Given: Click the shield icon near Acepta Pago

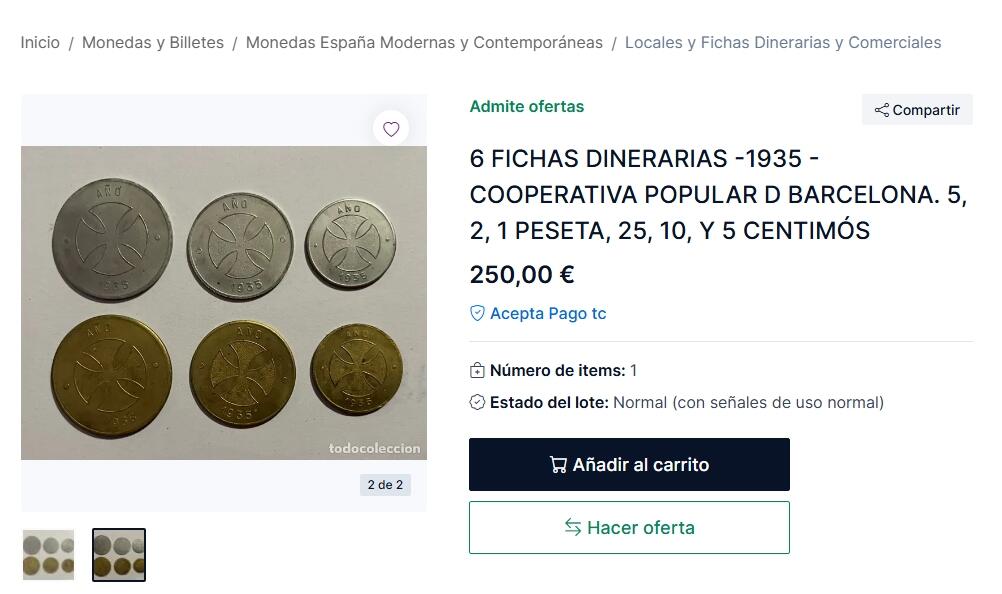Looking at the screenshot, I should 477,313.
